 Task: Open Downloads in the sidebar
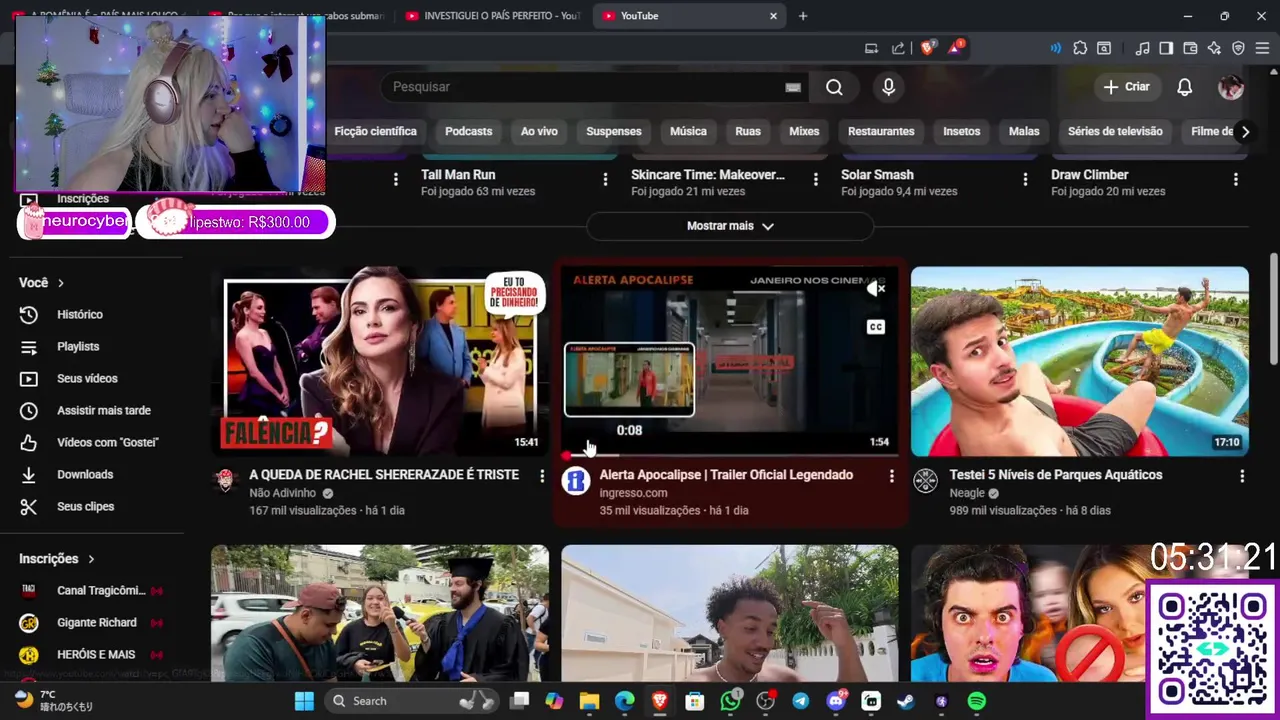[x=85, y=474]
